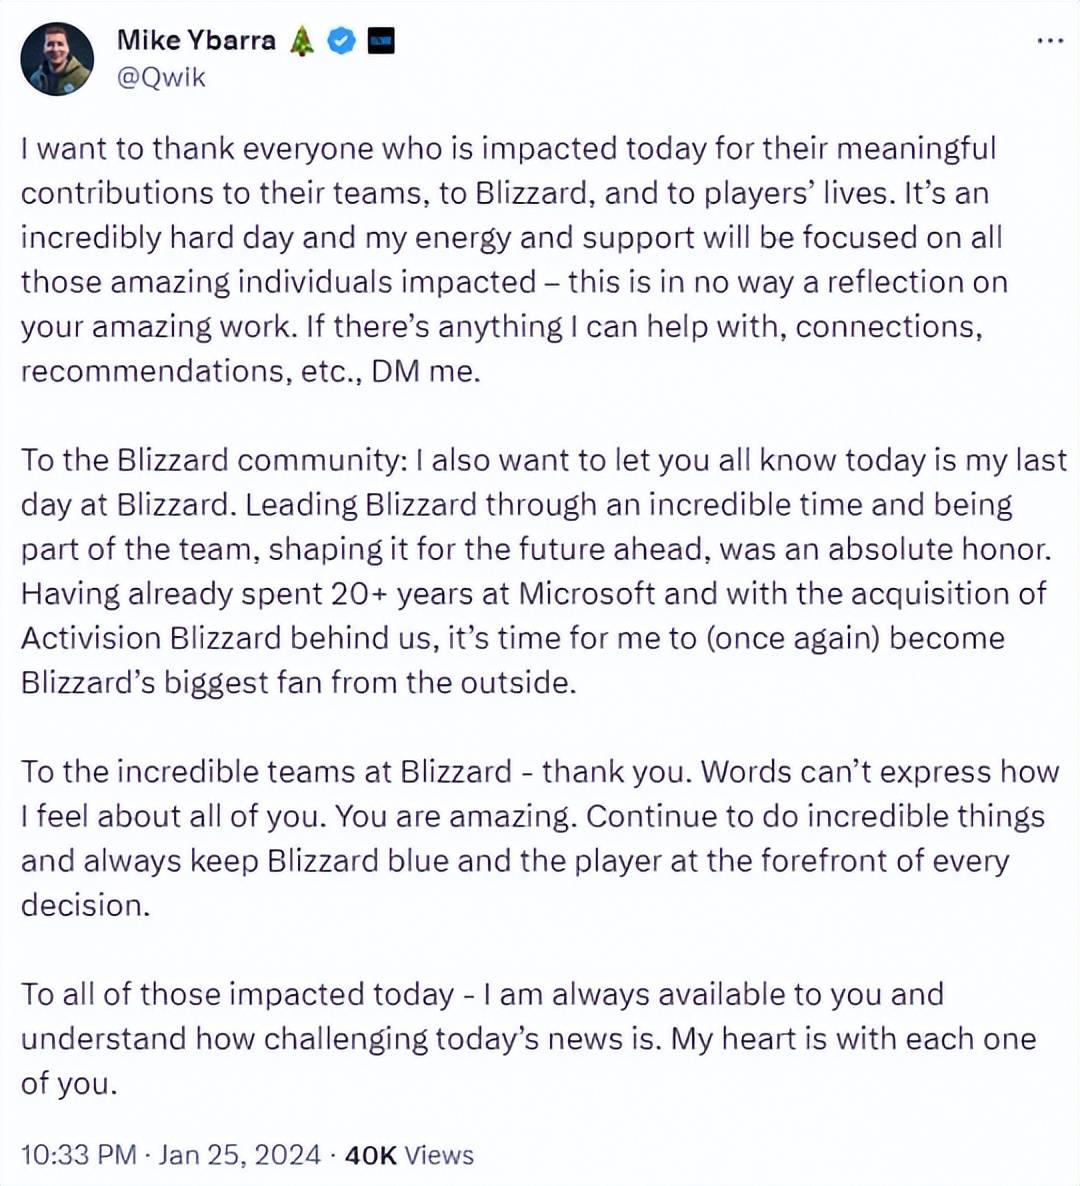Click the final paragraph "To all of those impacted"
1080x1186 pixels.
(x=520, y=1038)
